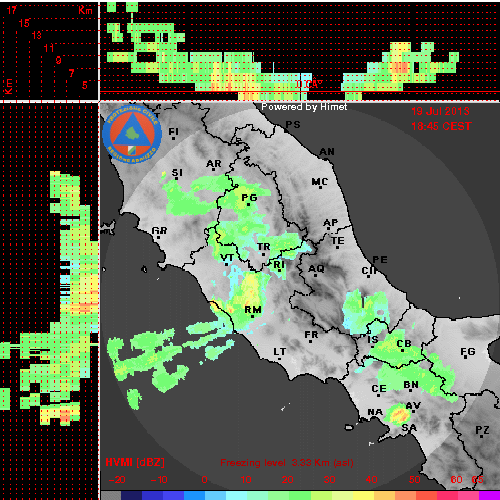Click the strong radar echo near Naples (NA)
The width and height of the screenshot is (500, 500).
coord(398,415)
